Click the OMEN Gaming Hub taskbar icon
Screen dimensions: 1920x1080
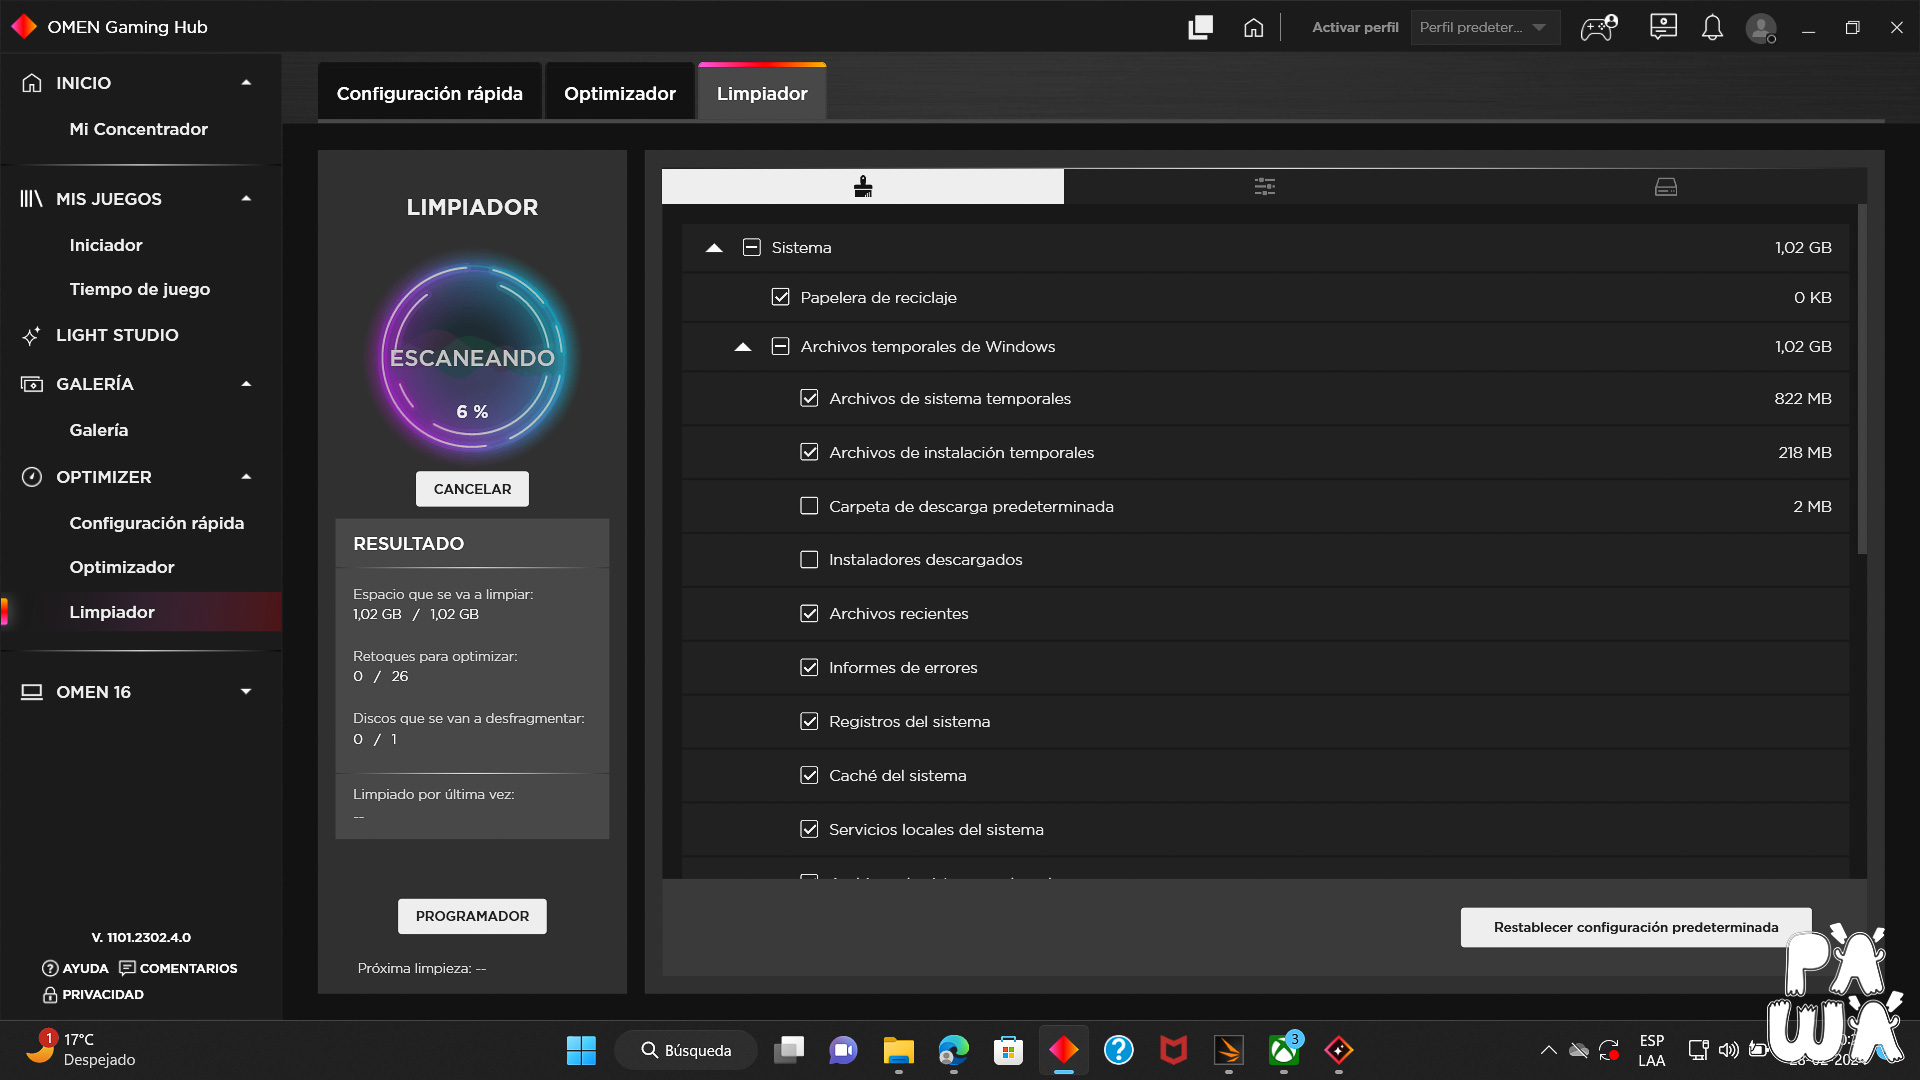point(1064,1050)
